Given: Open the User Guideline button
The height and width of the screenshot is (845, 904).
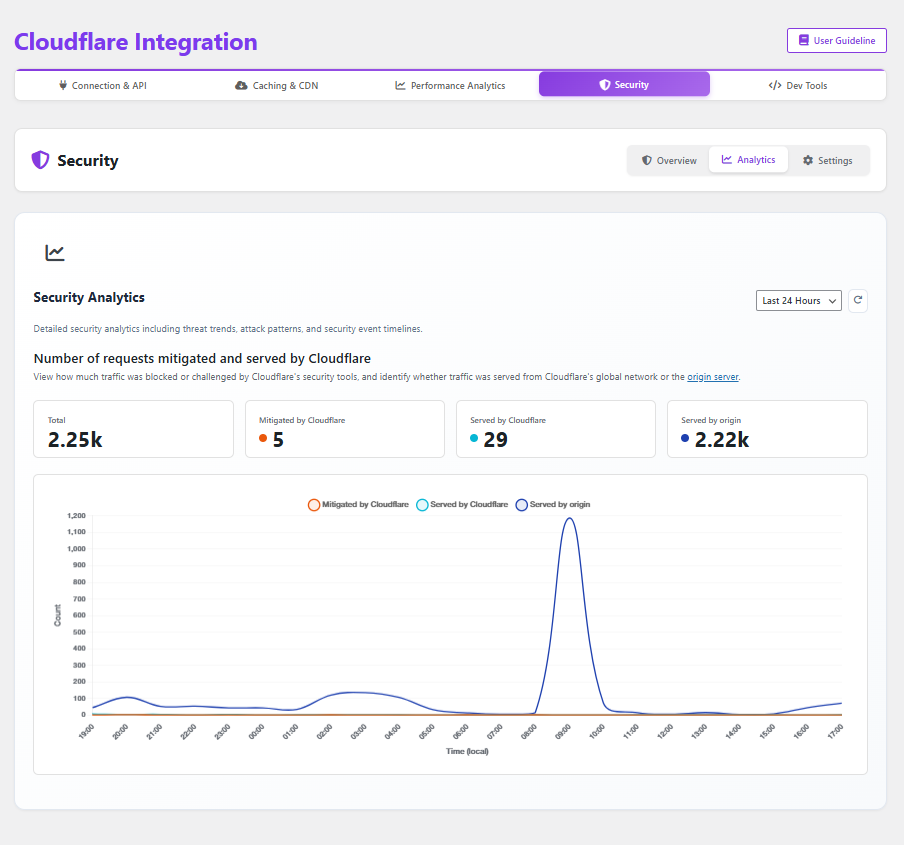Looking at the screenshot, I should [836, 41].
